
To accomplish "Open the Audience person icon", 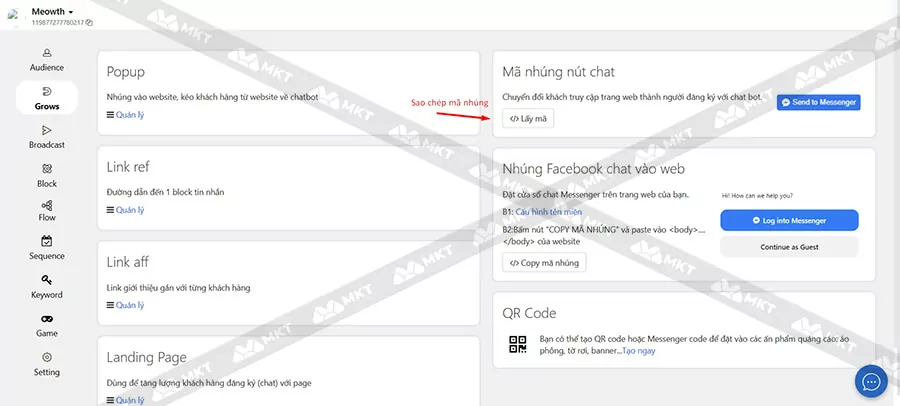I will (x=47, y=53).
